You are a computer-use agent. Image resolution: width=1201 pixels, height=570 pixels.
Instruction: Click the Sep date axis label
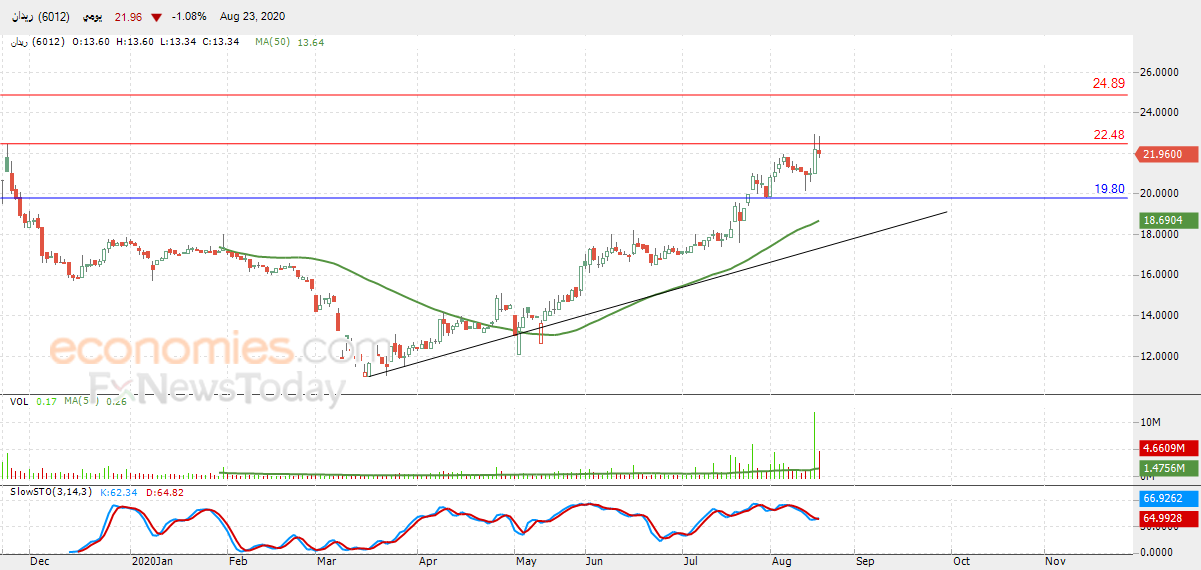(x=865, y=562)
